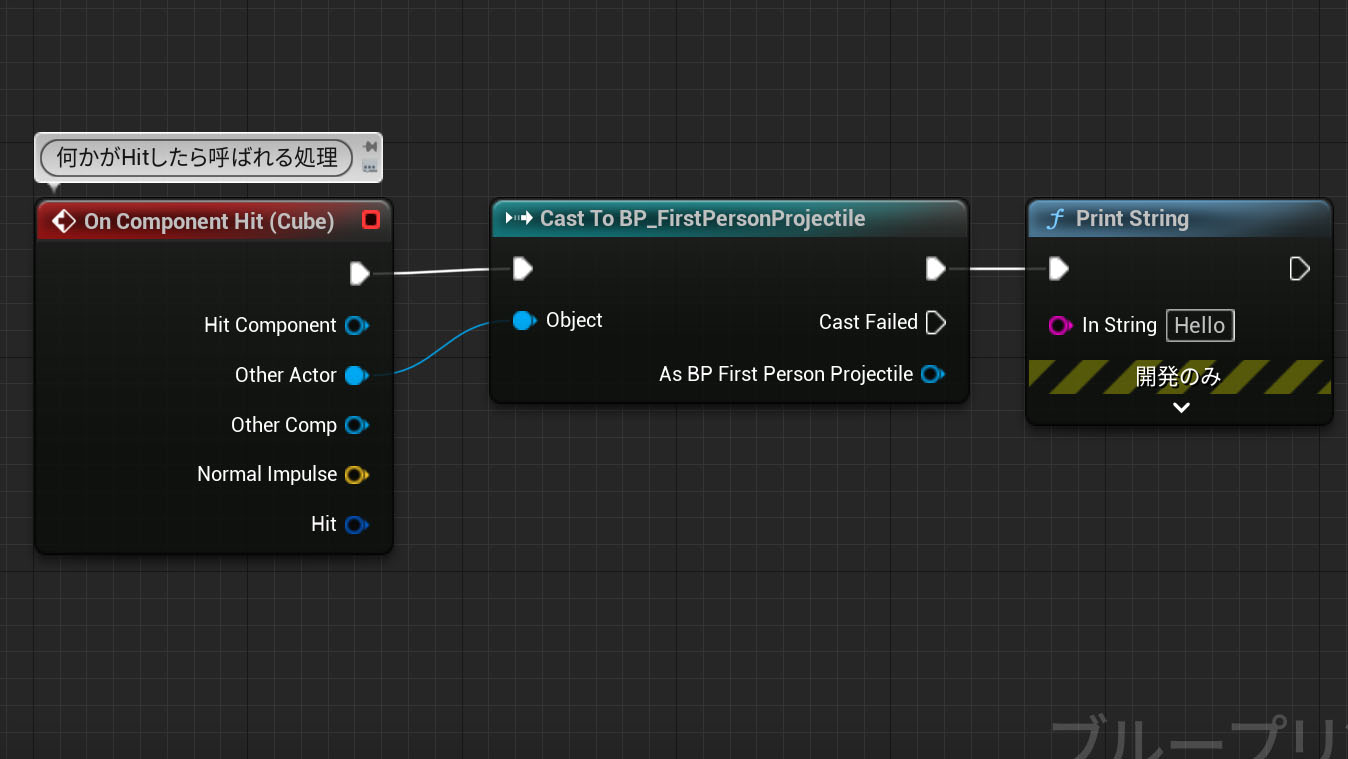Viewport: 1348px width, 759px height.
Task: Click the On Component Hit exec output pin
Action: (360, 273)
